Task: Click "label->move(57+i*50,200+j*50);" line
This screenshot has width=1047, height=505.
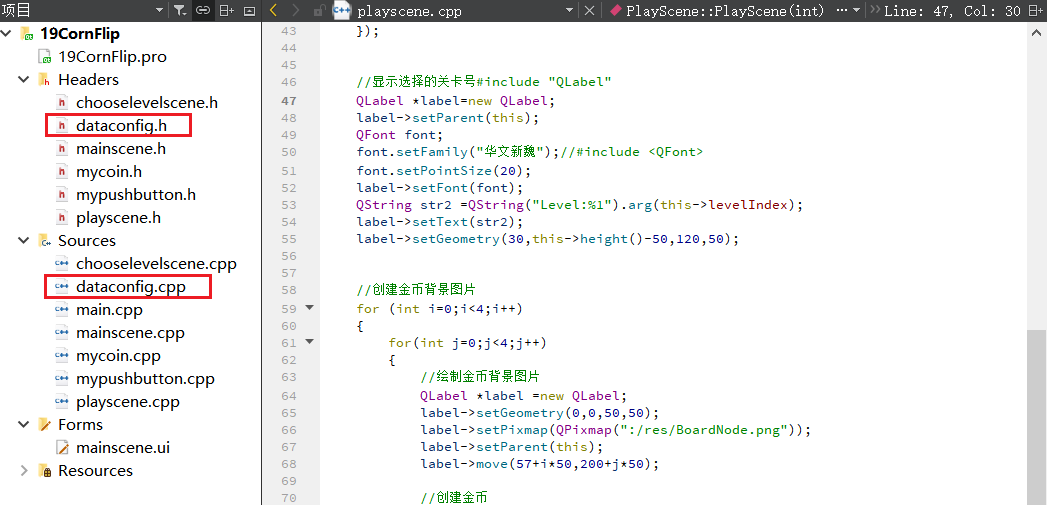Action: point(539,464)
